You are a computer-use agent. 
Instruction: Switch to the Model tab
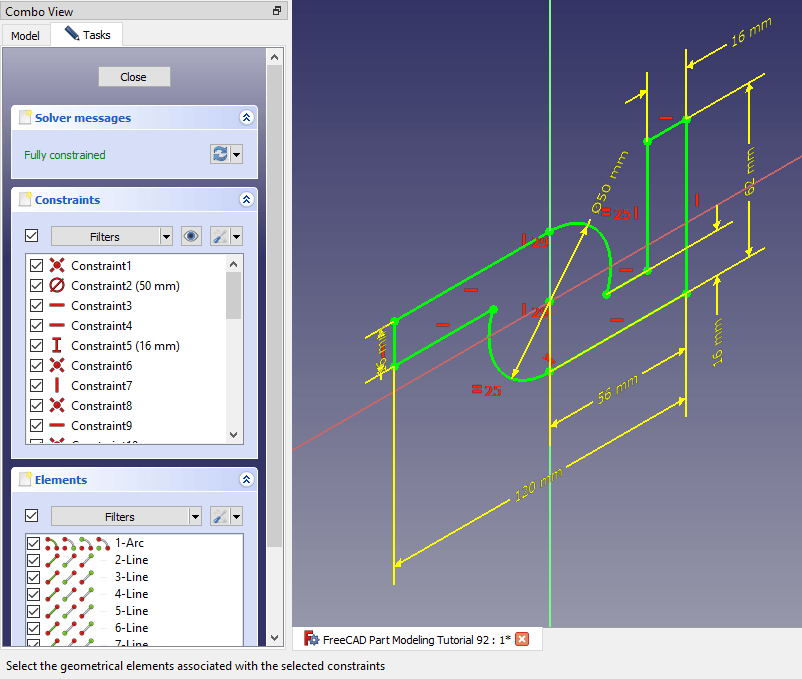(25, 36)
